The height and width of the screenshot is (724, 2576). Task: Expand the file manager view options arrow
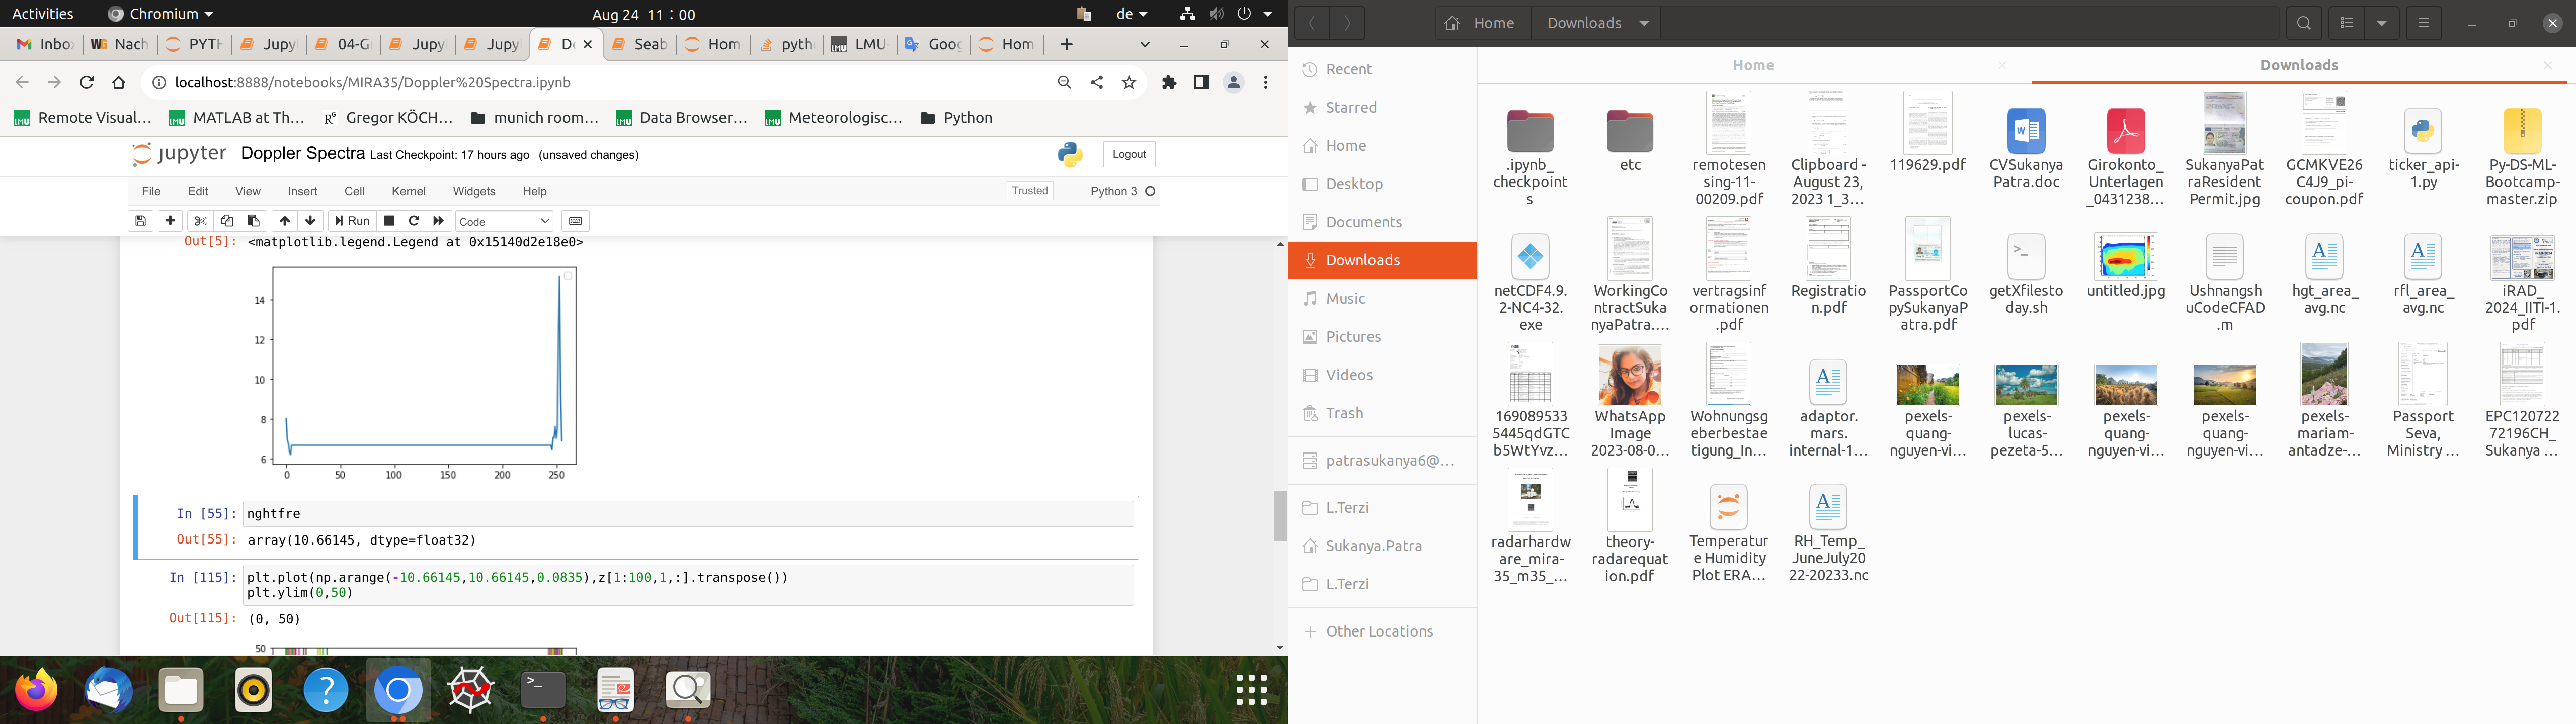tap(2382, 23)
